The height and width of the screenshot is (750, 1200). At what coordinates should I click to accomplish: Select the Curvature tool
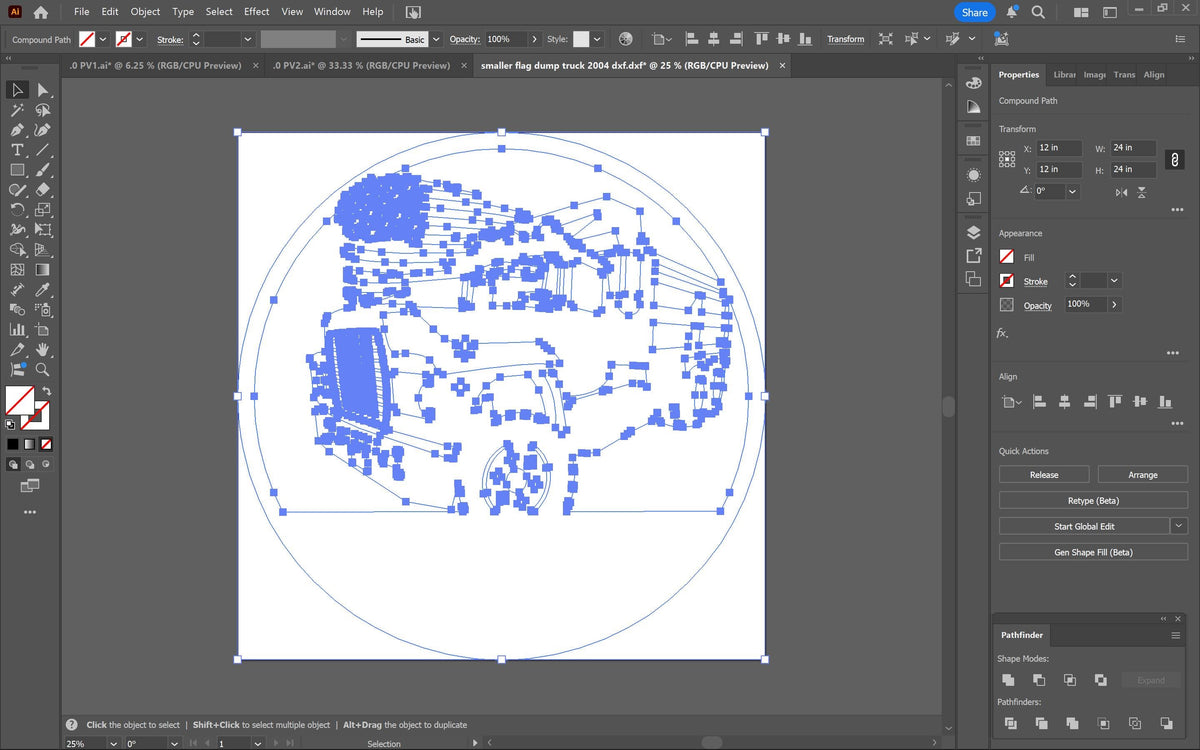43,130
